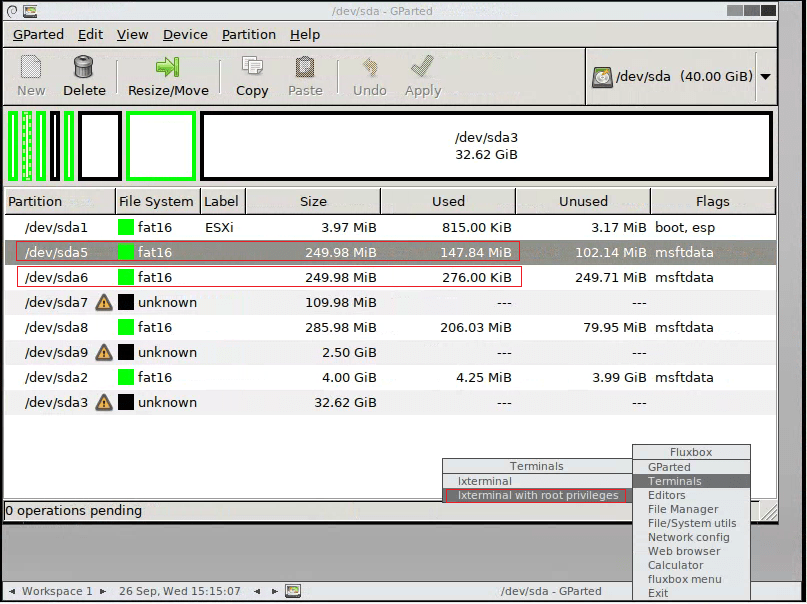Open the Resize/Move tool
This screenshot has width=807, height=604.
168,75
